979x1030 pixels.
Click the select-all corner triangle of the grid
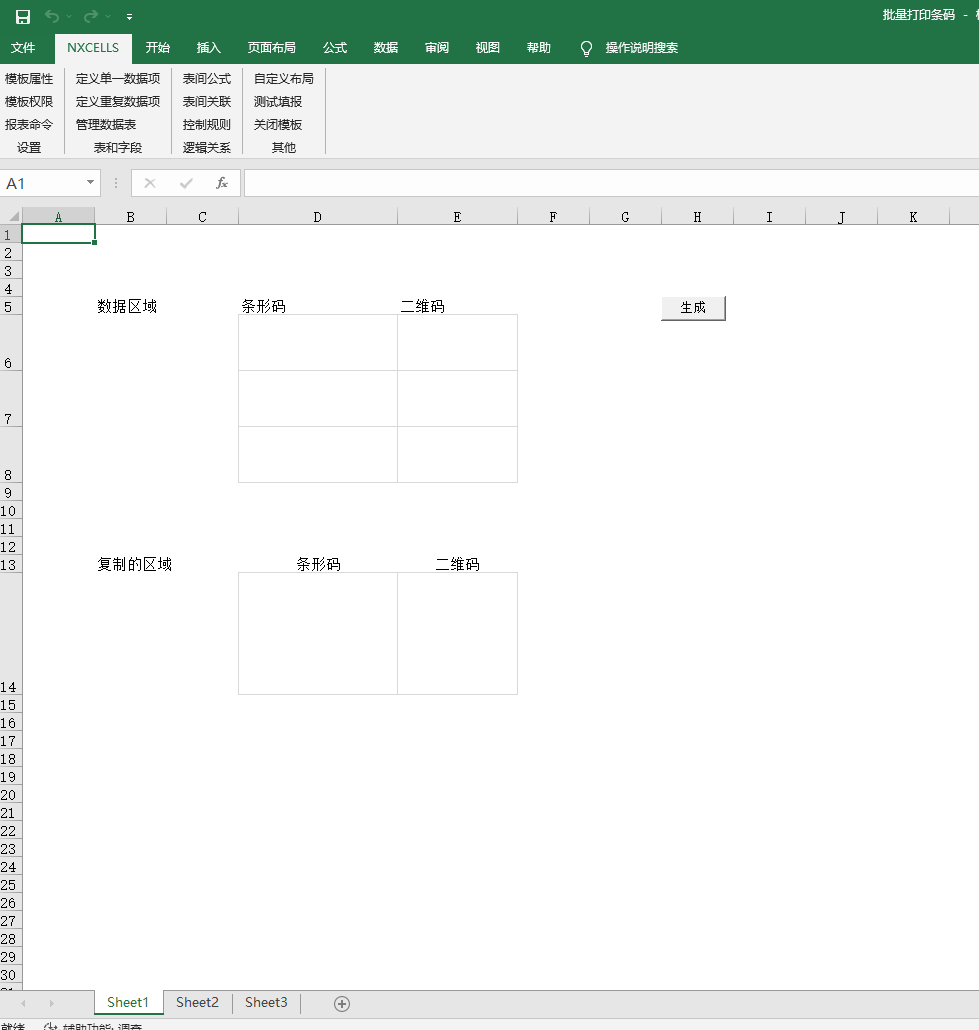pyautogui.click(x=13, y=216)
